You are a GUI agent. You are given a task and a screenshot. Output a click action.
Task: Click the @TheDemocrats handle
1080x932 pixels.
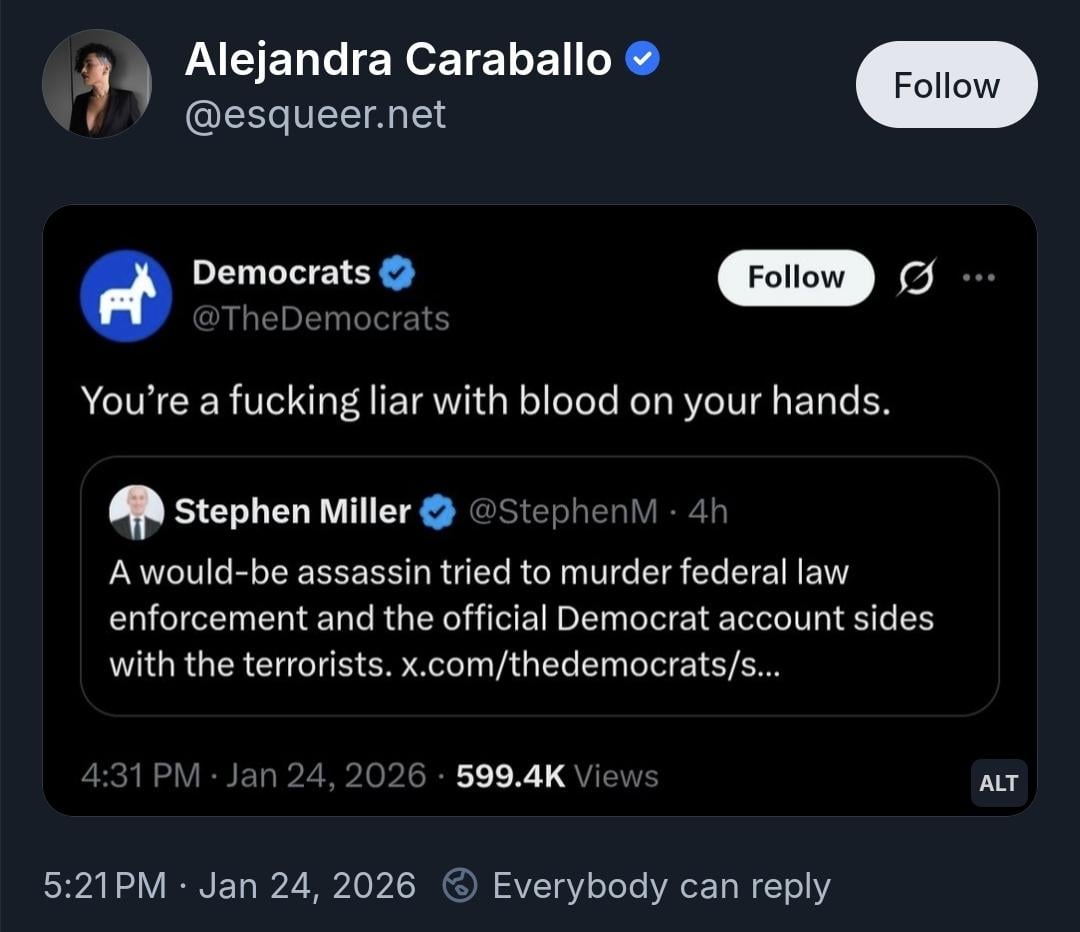(x=320, y=318)
